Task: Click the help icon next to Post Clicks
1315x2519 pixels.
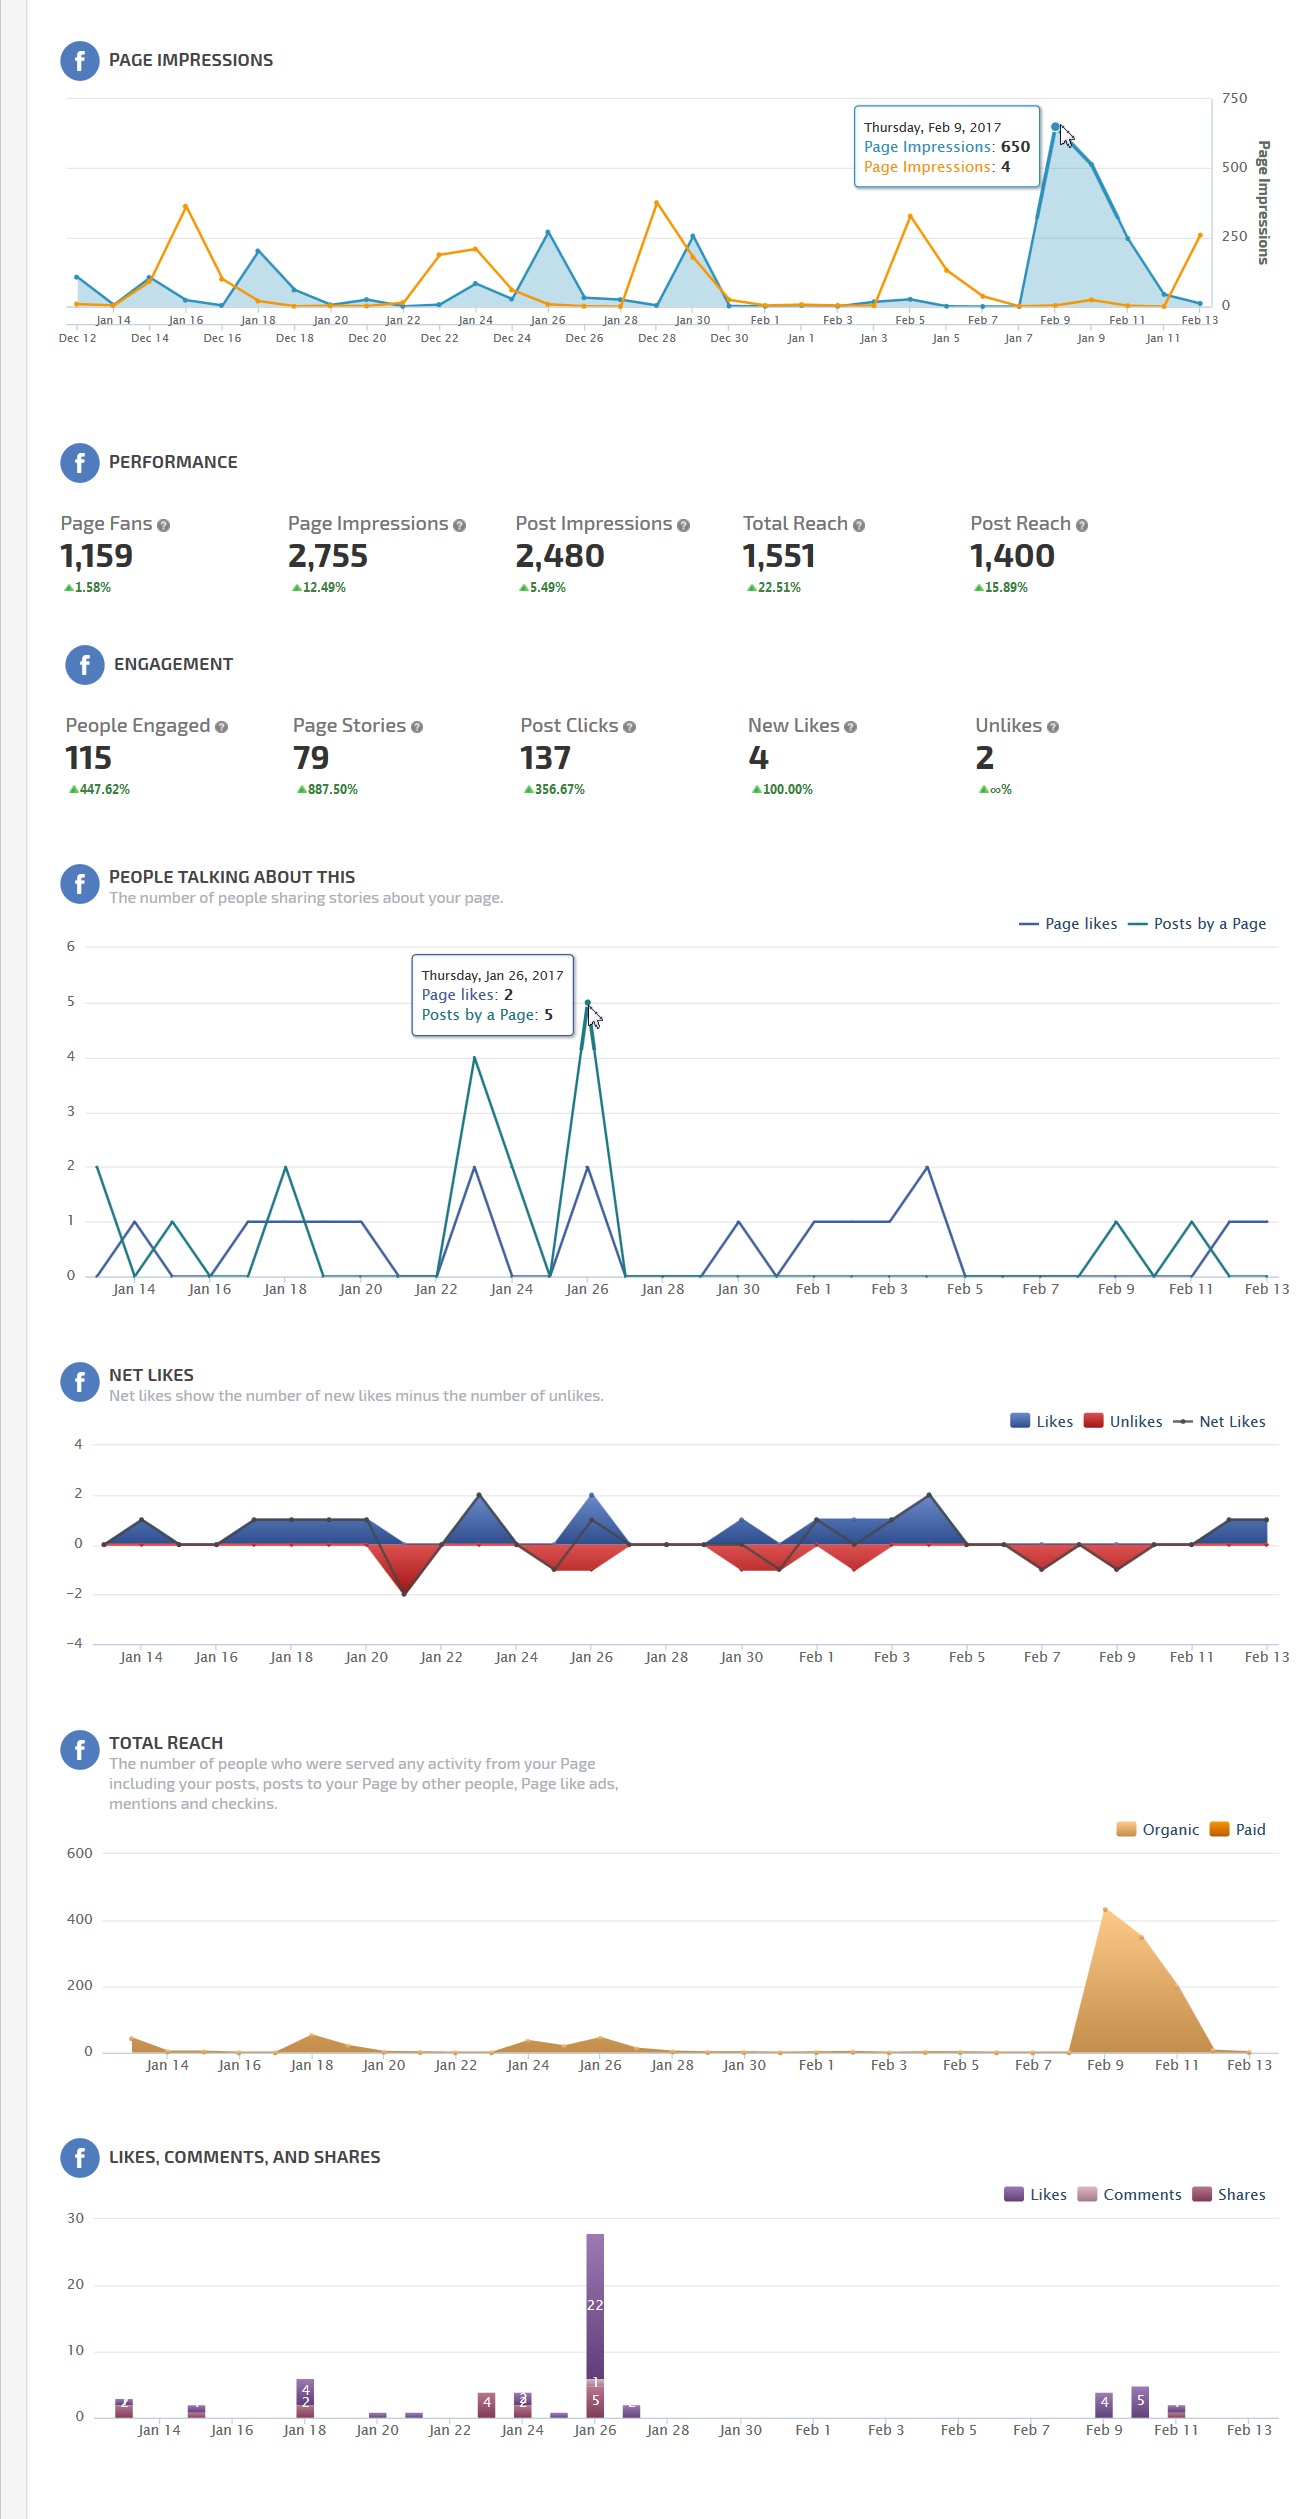Action: click(629, 728)
